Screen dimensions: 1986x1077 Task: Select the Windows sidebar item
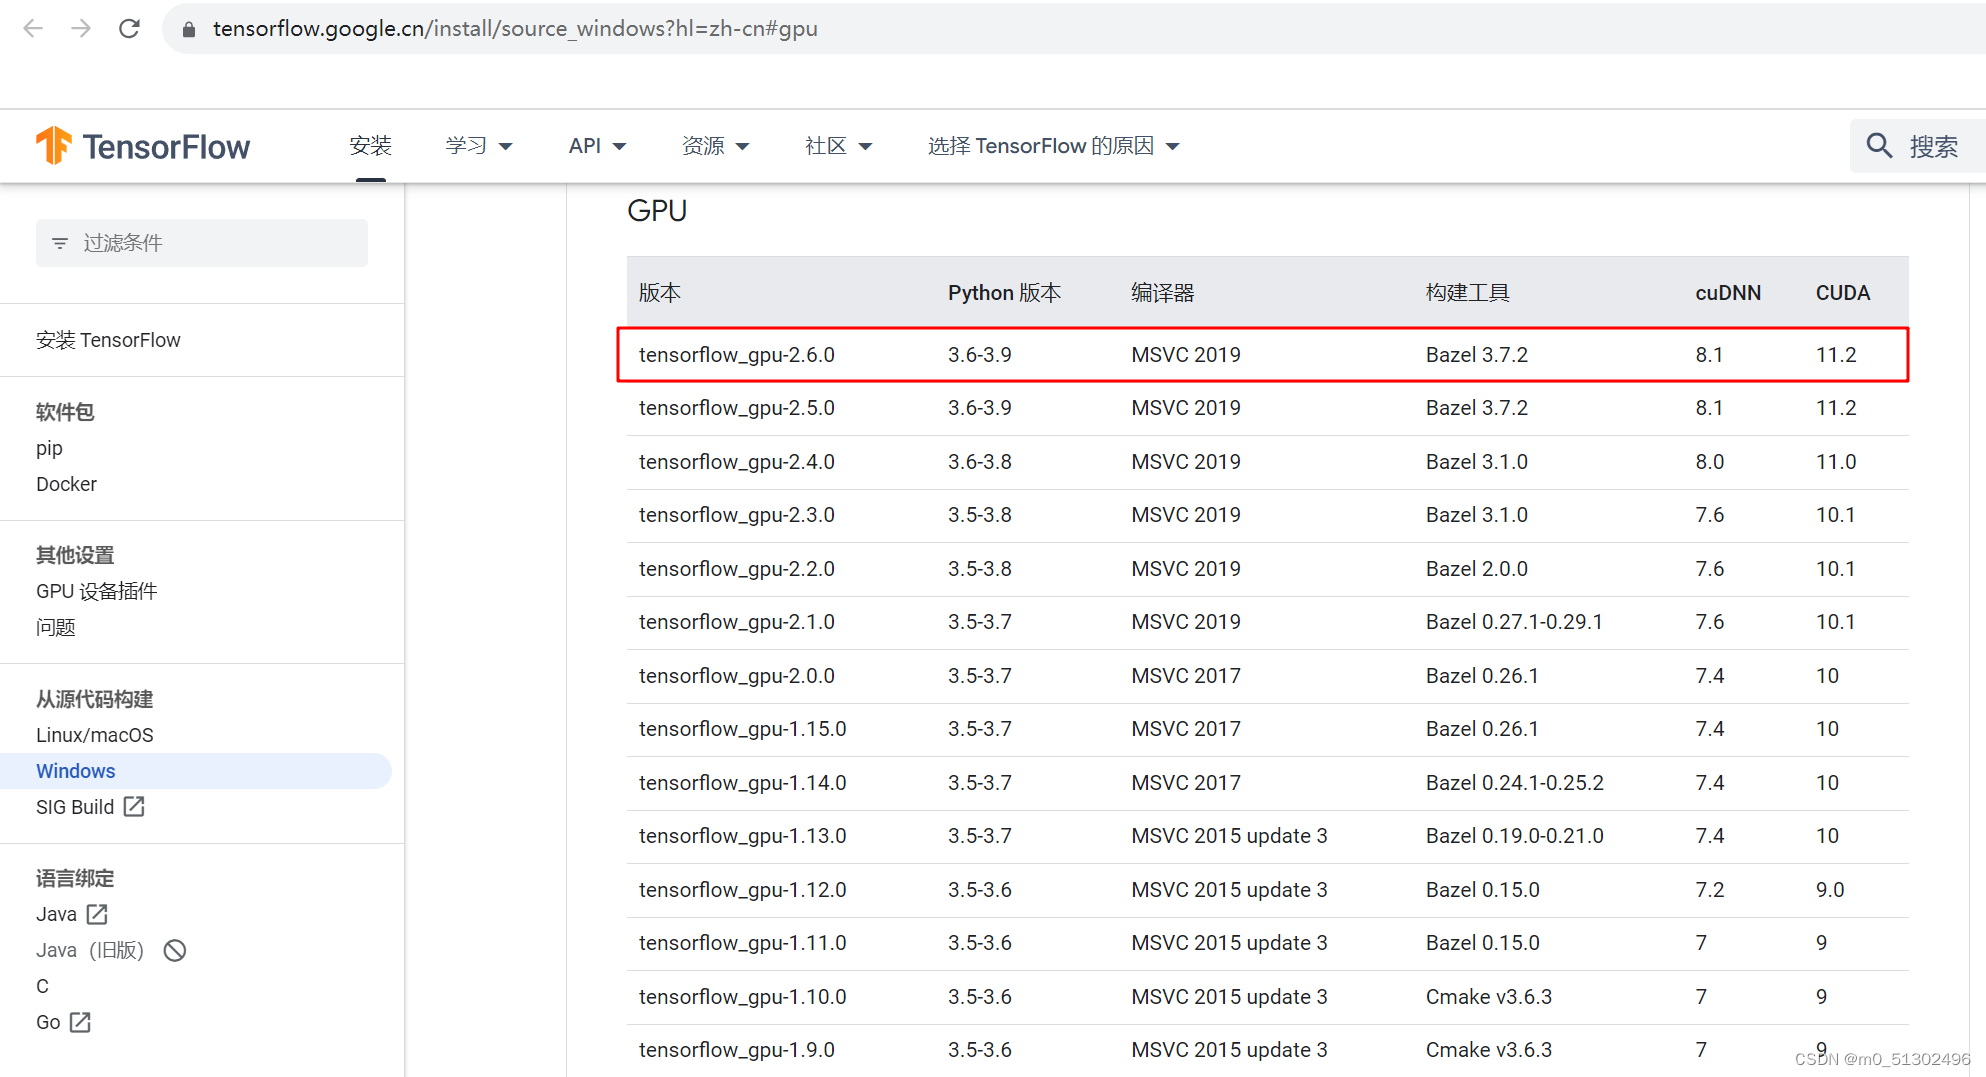pyautogui.click(x=196, y=771)
